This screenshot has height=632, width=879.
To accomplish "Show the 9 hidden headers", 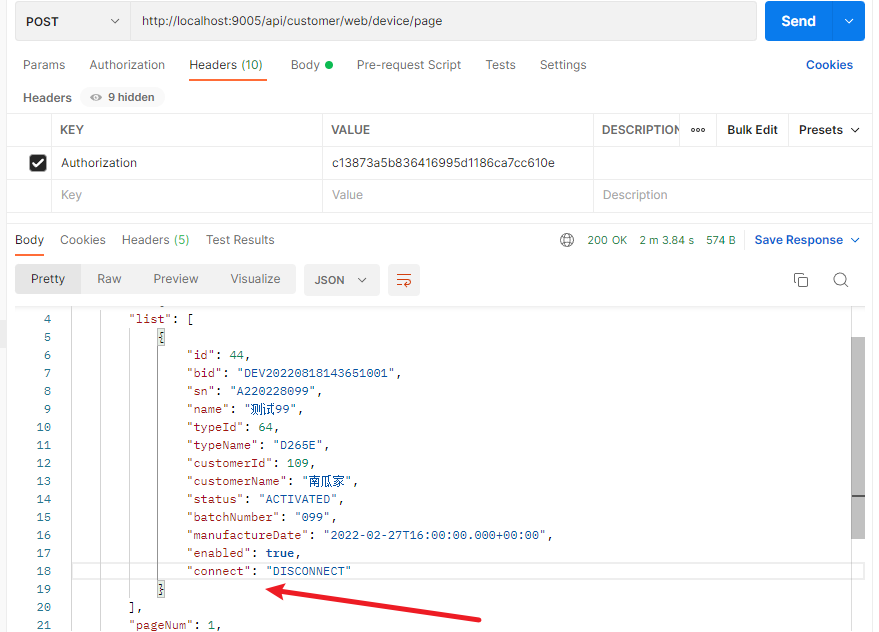I will (x=123, y=98).
